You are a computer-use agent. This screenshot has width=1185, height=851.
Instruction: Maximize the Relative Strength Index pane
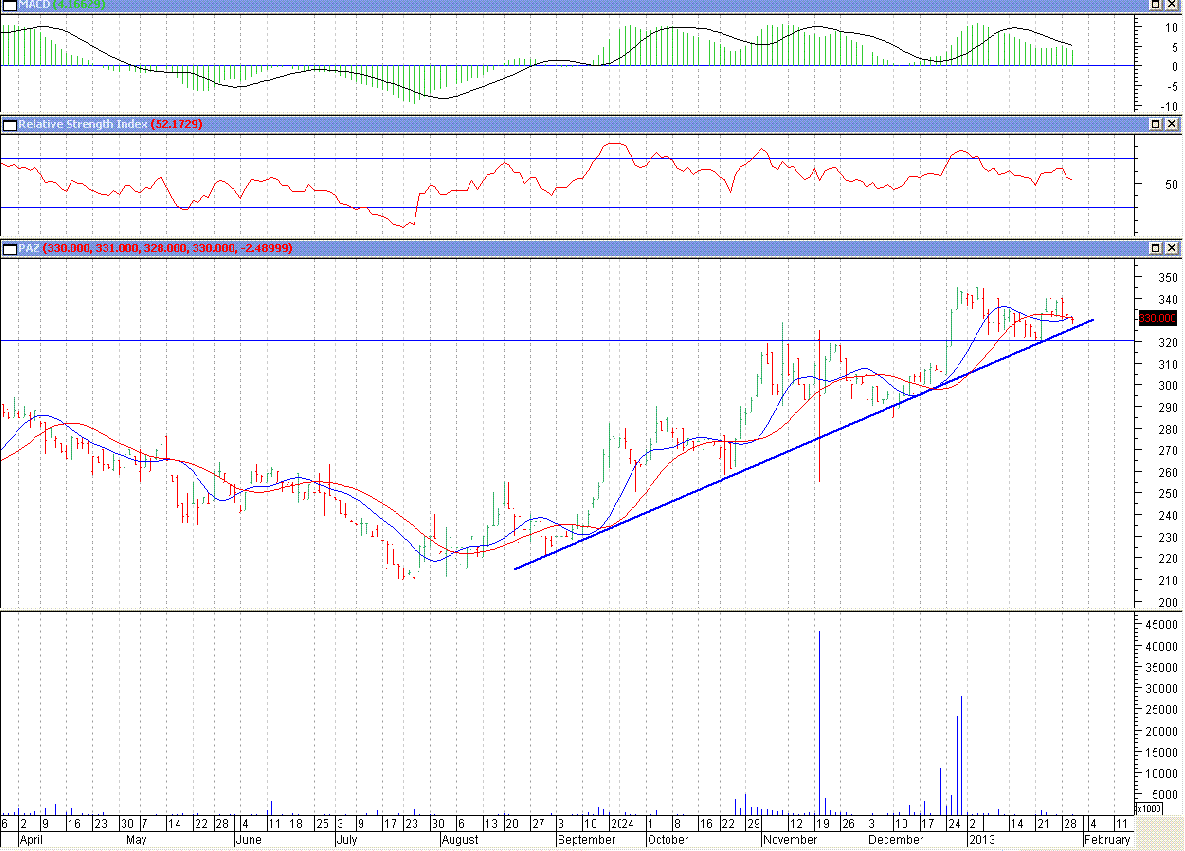[x=1154, y=124]
